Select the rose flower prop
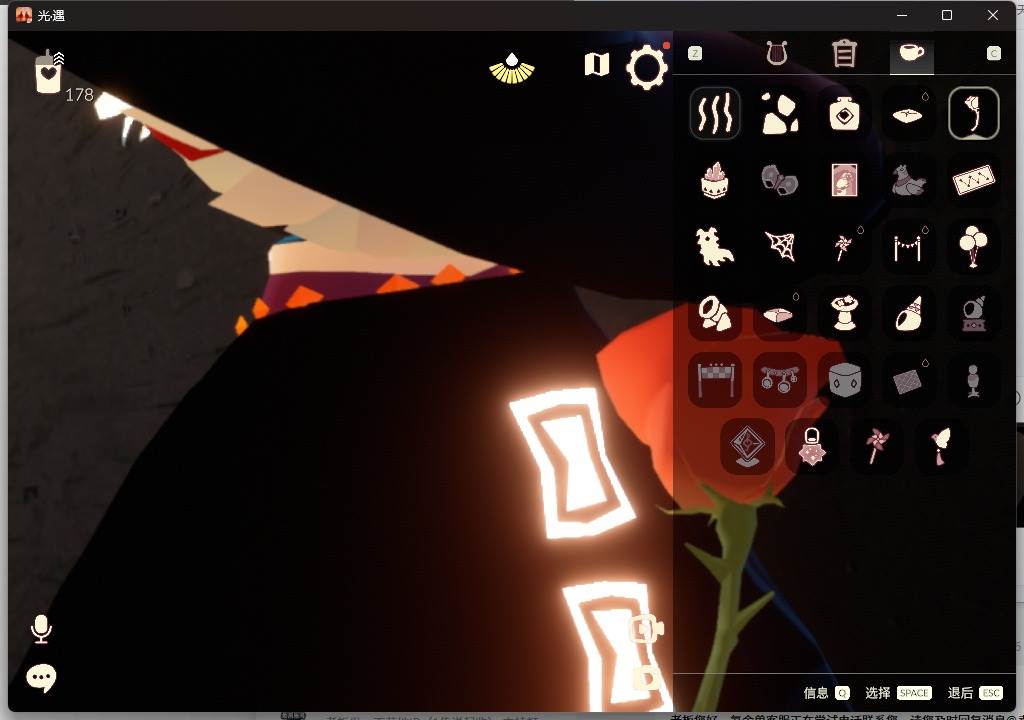The width and height of the screenshot is (1024, 720). 973,113
